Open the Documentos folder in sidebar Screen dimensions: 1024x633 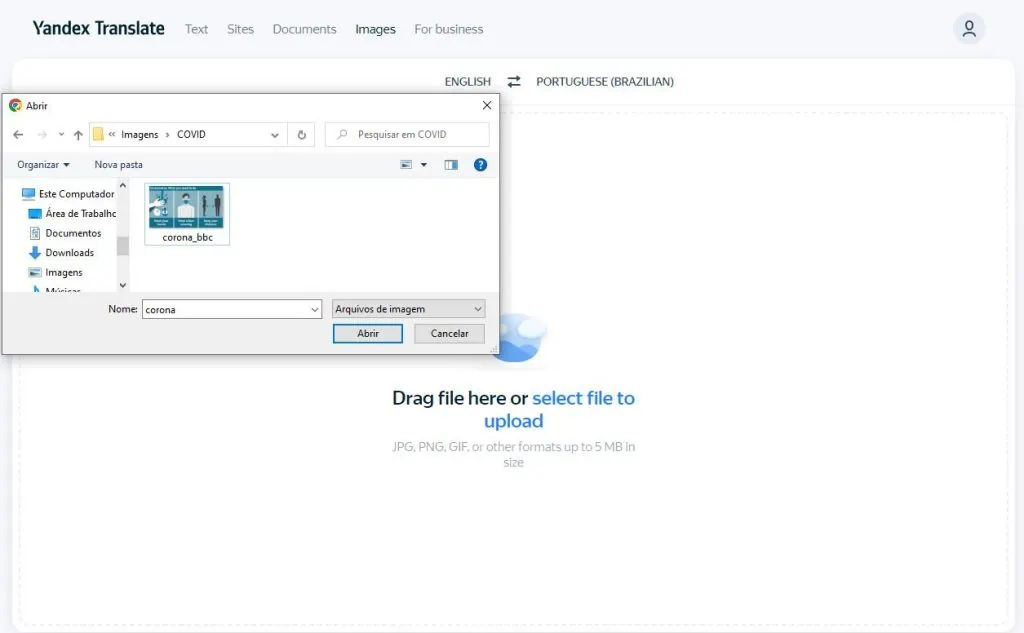(72, 233)
